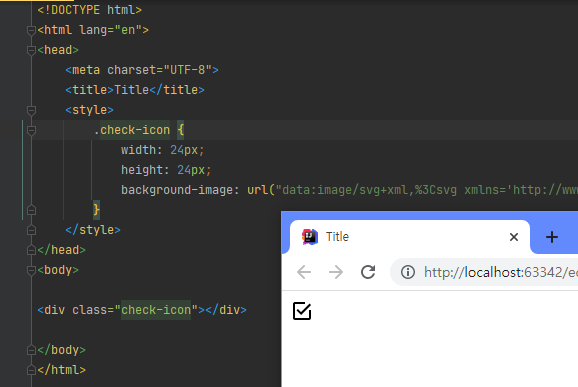Click fold marker beside closing head tag
Image resolution: width=578 pixels, height=387 pixels.
[31, 250]
